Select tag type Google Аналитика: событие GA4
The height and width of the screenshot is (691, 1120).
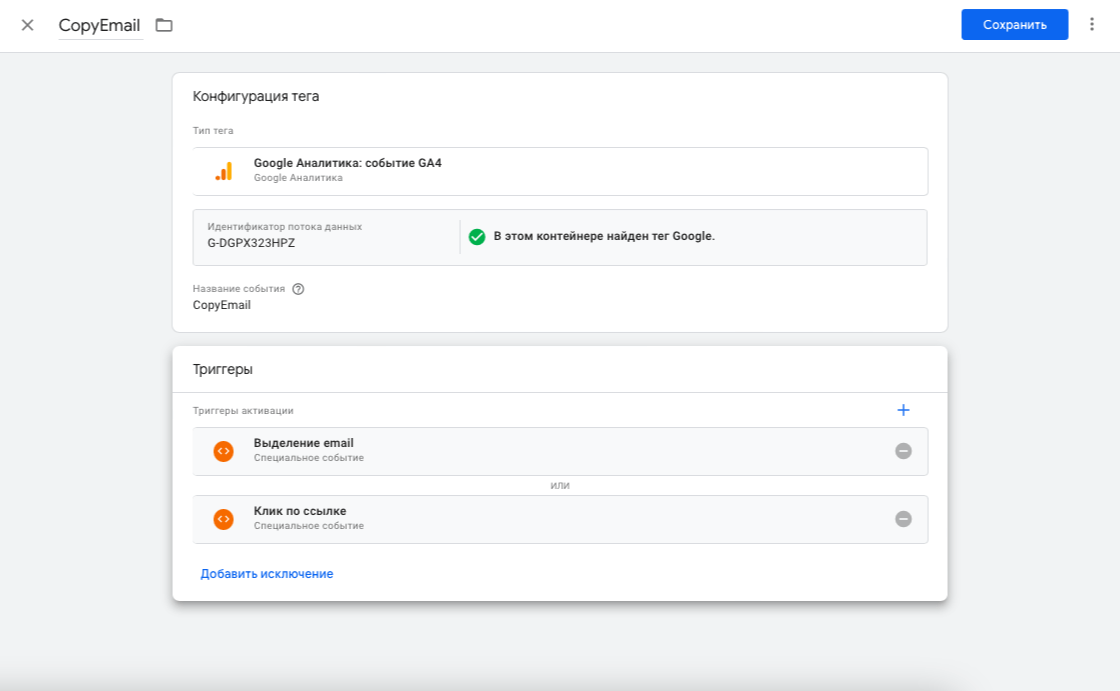(560, 171)
